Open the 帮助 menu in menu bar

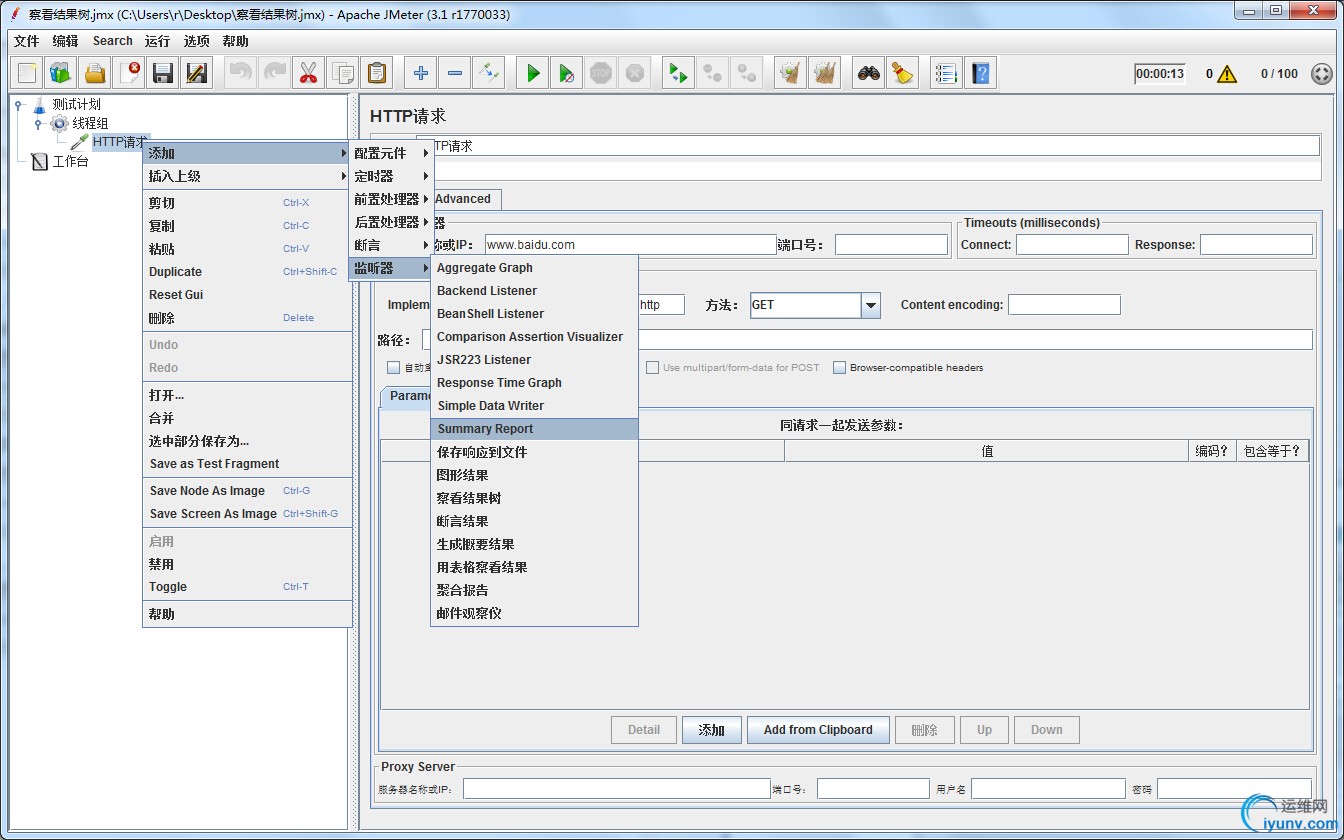point(236,41)
